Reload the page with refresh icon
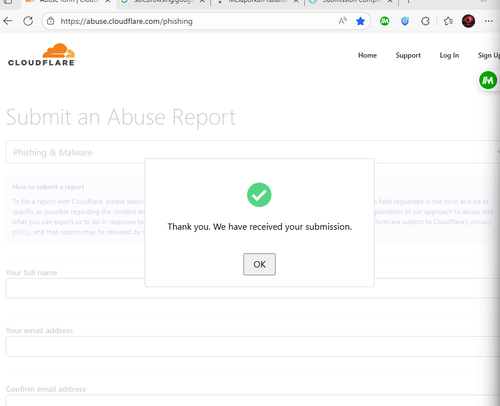The height and width of the screenshot is (406, 500). 28,21
